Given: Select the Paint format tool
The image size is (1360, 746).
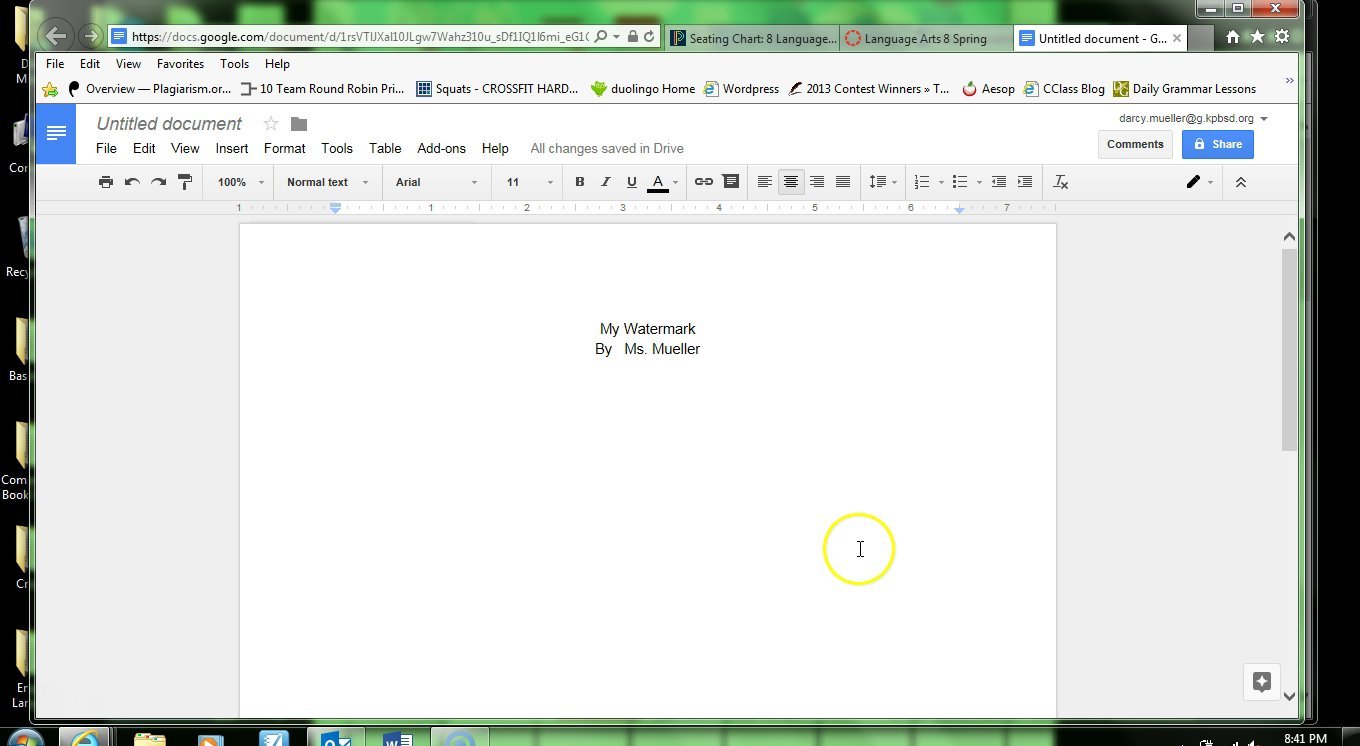Looking at the screenshot, I should (x=185, y=182).
